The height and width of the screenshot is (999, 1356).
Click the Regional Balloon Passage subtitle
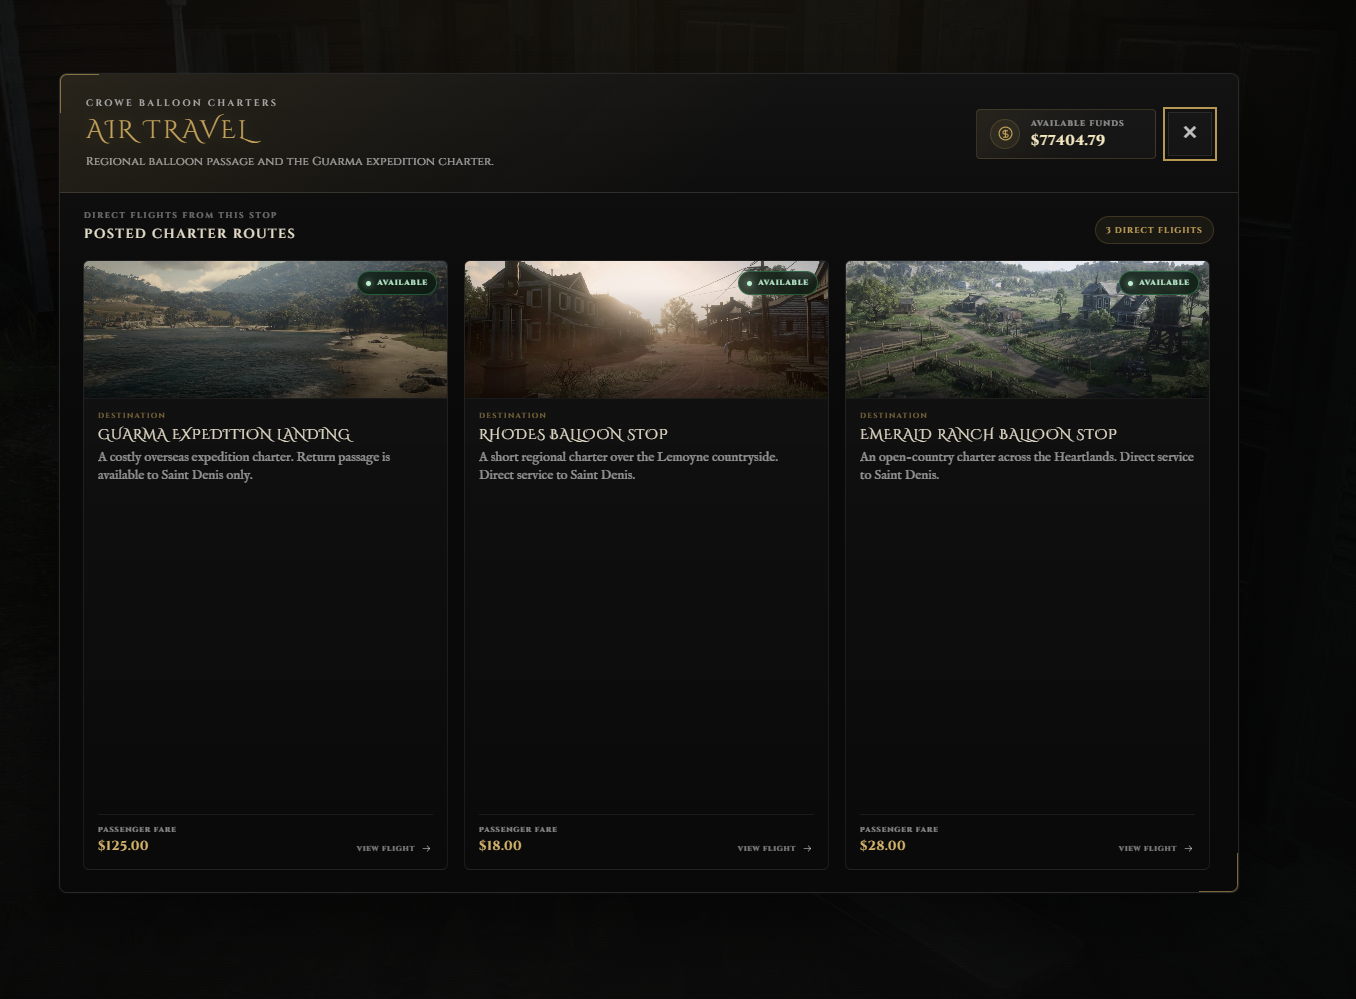pos(290,161)
